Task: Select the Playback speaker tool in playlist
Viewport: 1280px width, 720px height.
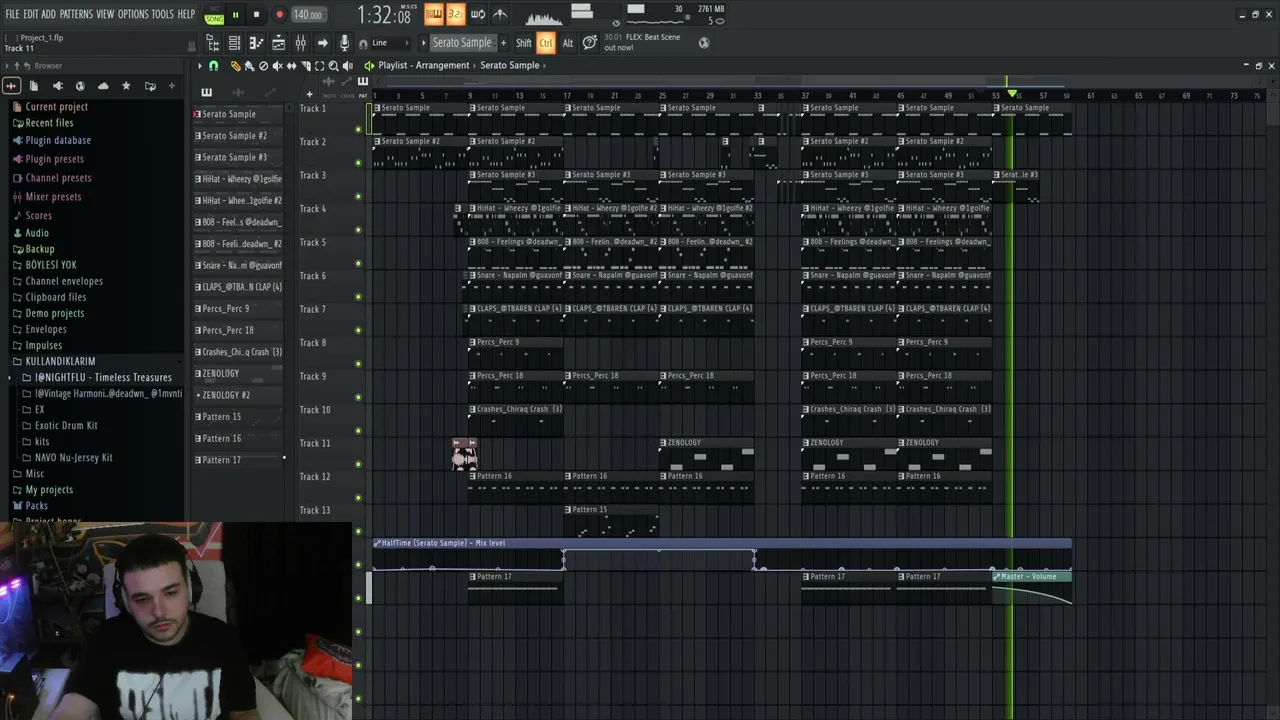Action: 347,66
